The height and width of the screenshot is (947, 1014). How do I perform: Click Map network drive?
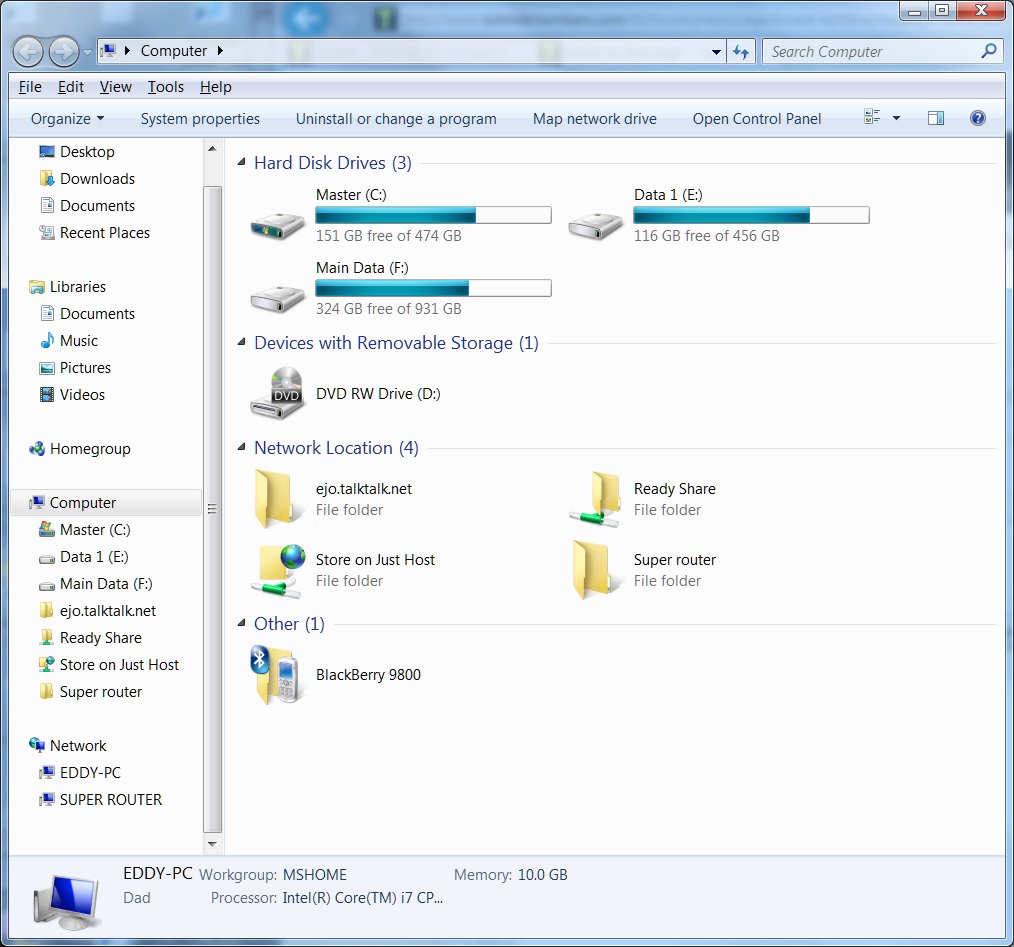tap(594, 118)
